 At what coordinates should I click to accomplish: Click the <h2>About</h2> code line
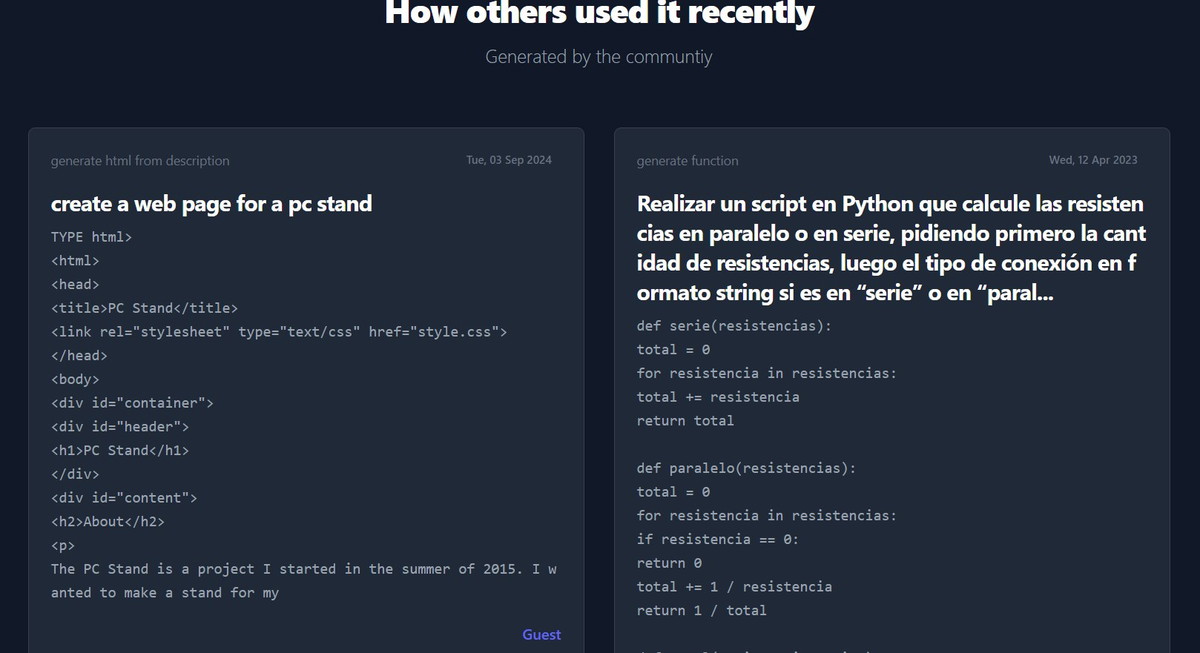coord(108,521)
